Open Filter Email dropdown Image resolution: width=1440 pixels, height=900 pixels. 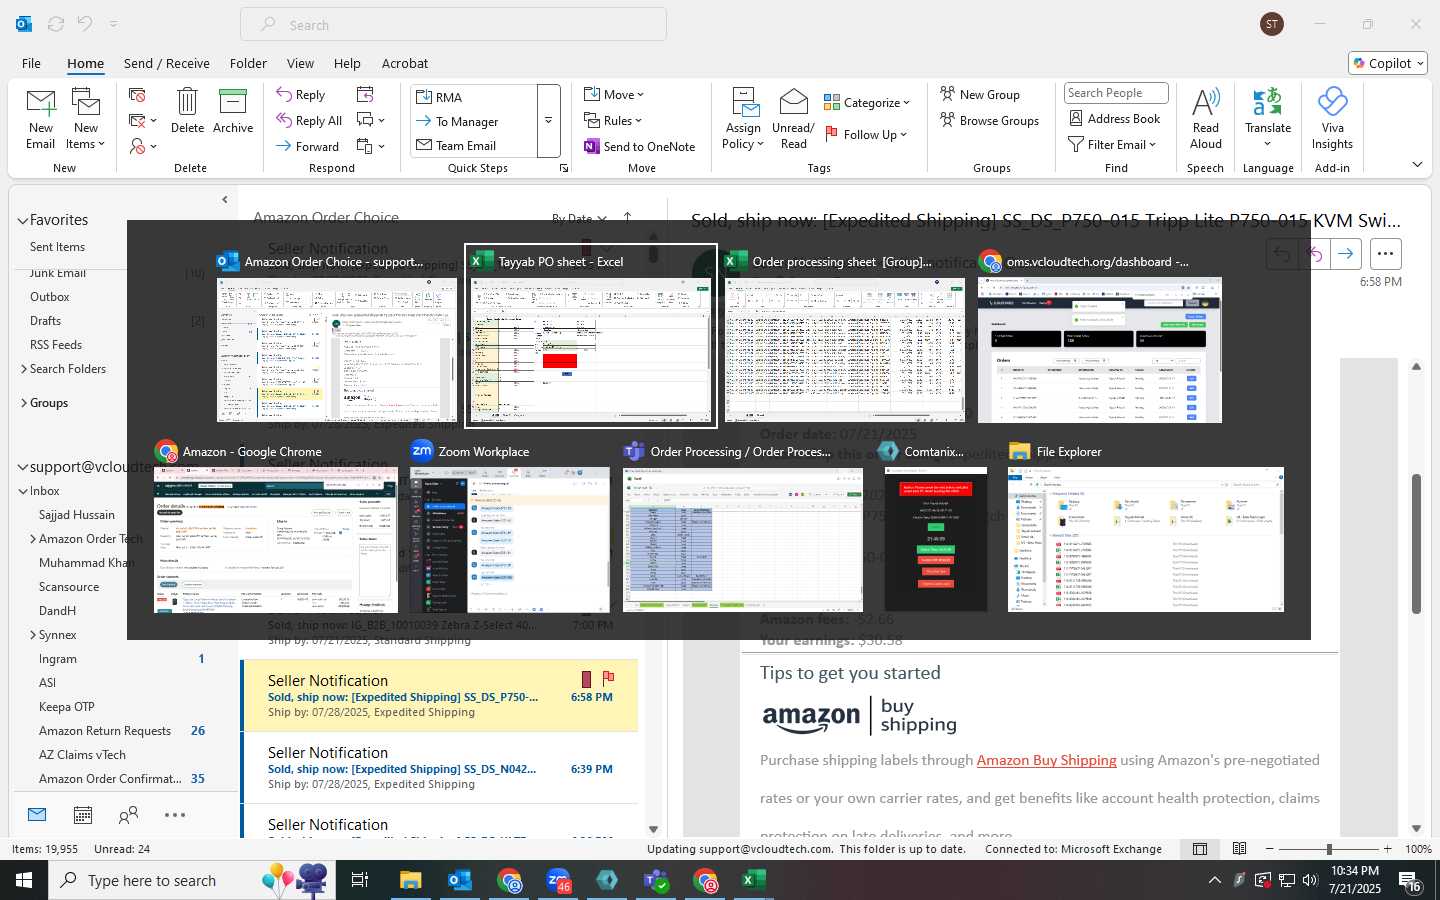pos(1112,144)
